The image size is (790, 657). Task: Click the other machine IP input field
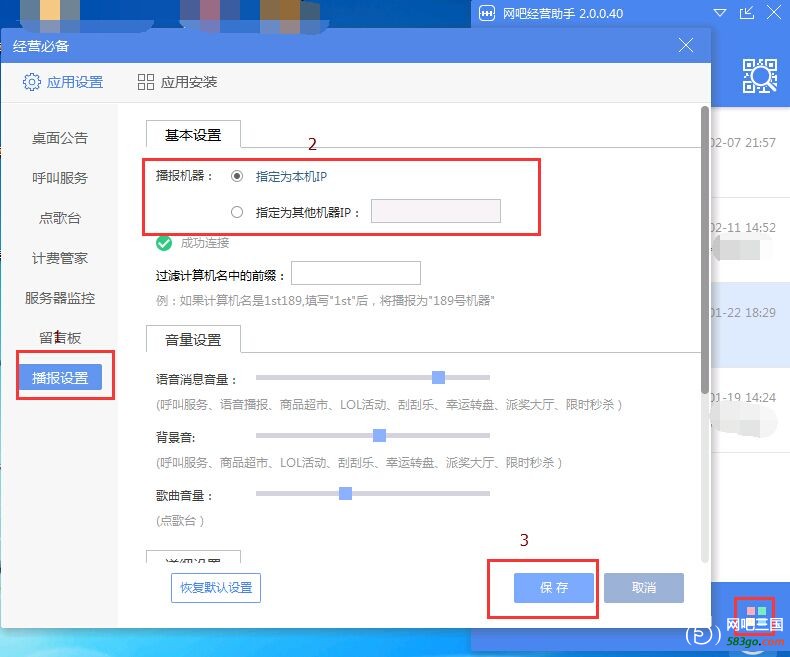point(436,211)
